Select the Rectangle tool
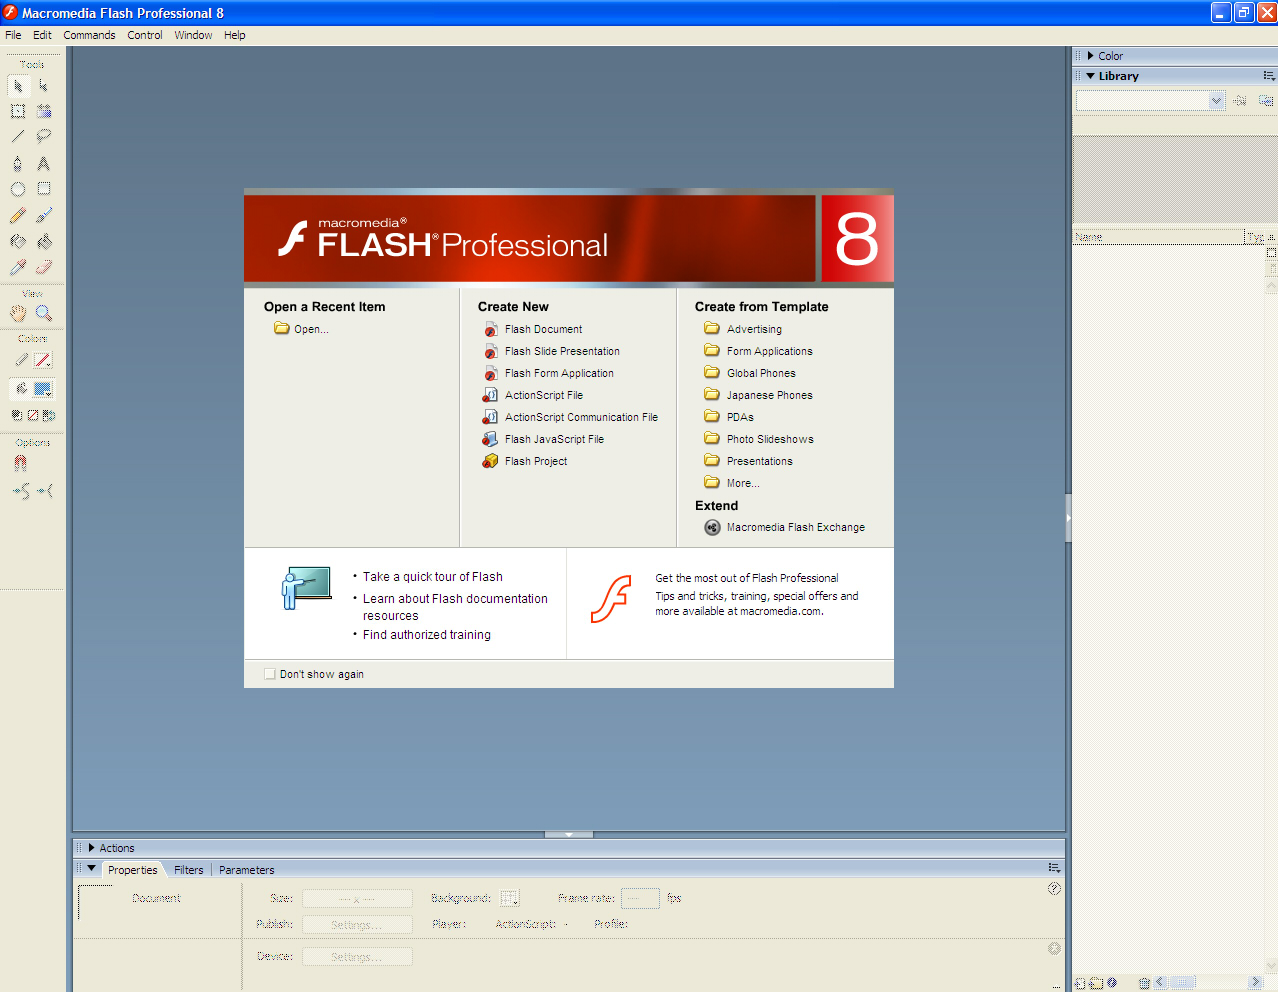Image resolution: width=1278 pixels, height=992 pixels. click(43, 189)
